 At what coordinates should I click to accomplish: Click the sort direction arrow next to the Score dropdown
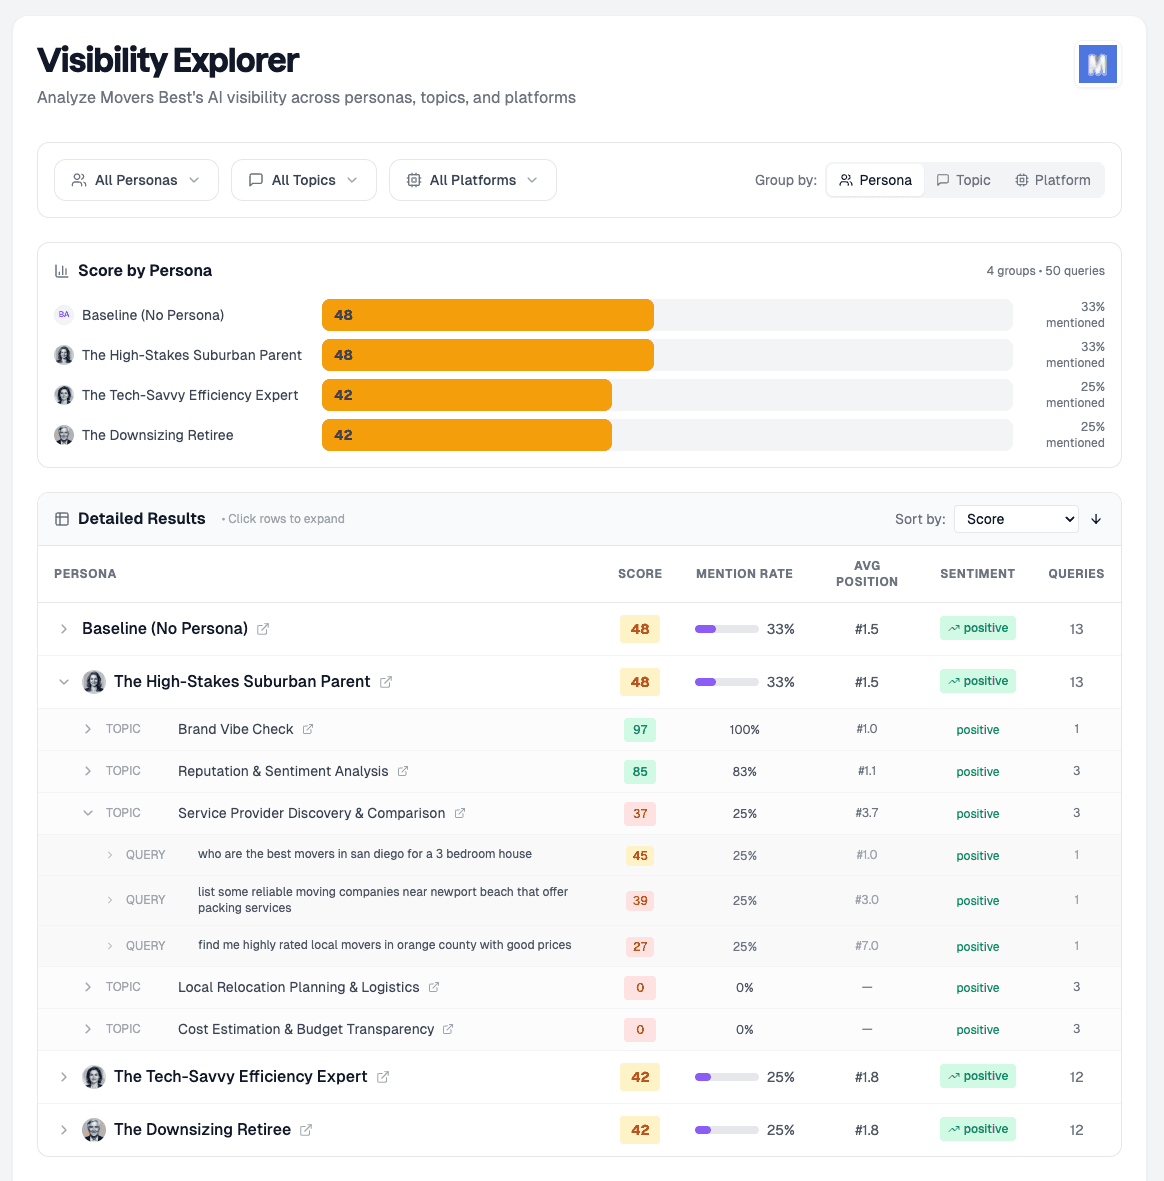1096,519
